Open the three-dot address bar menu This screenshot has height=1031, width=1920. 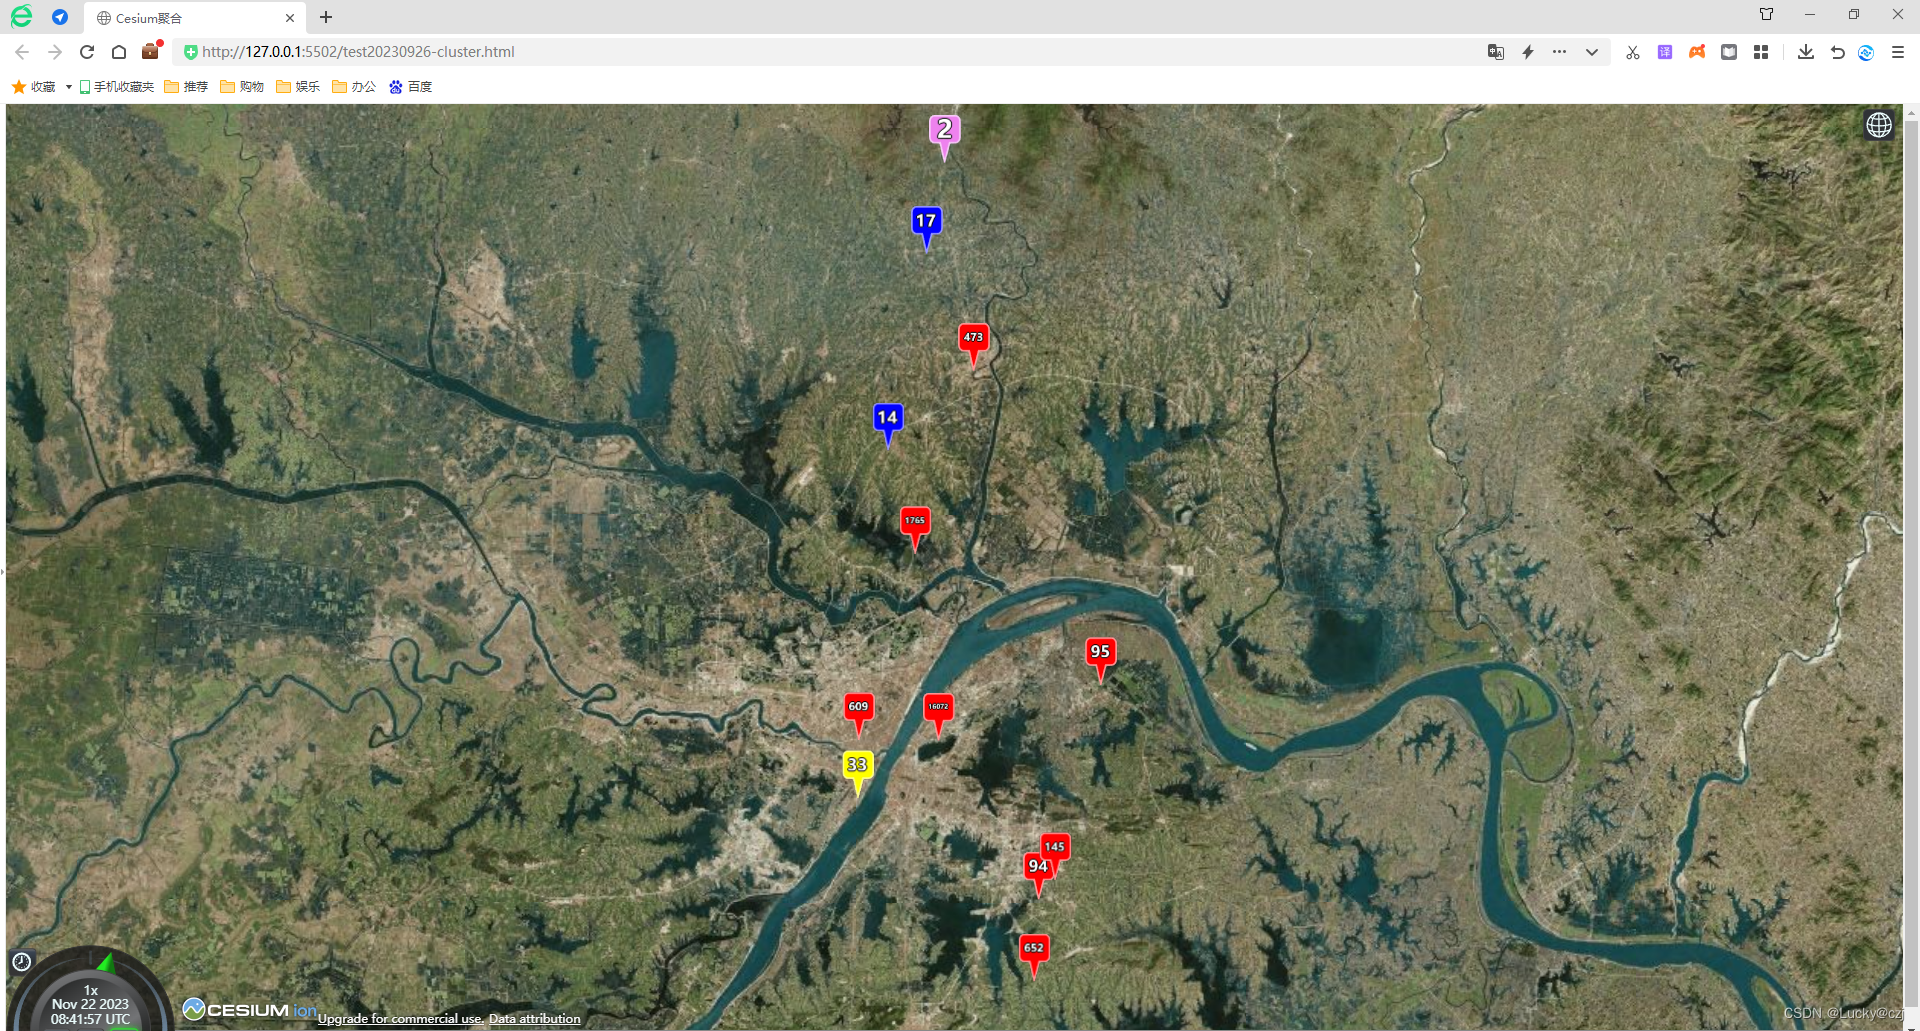(1559, 51)
